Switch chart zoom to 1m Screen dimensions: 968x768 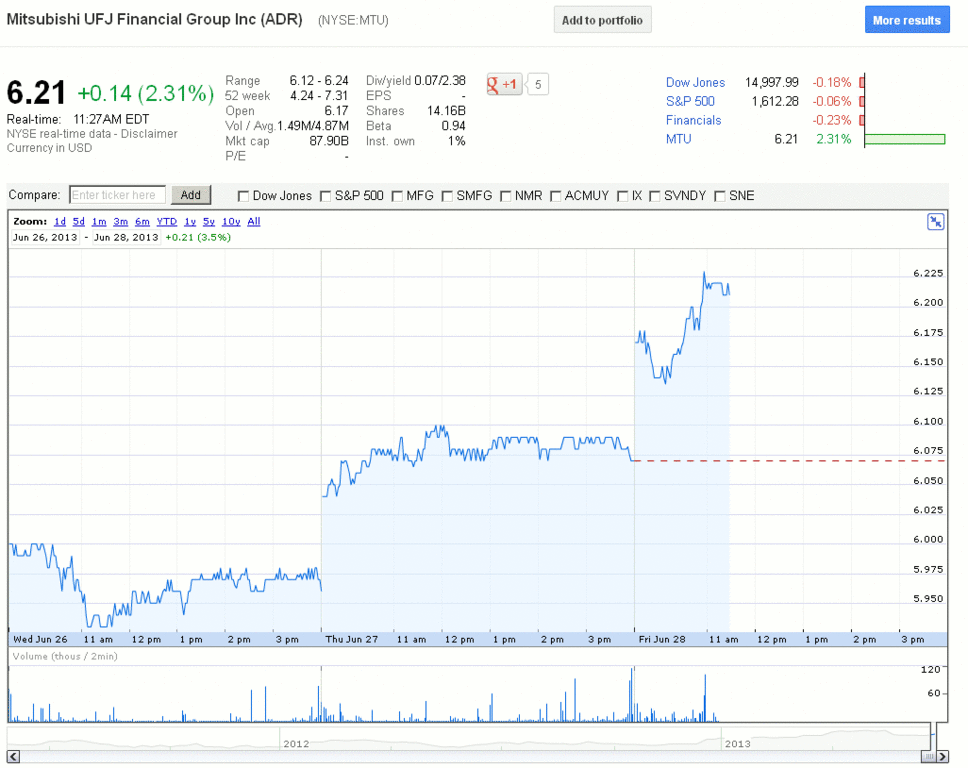click(99, 222)
